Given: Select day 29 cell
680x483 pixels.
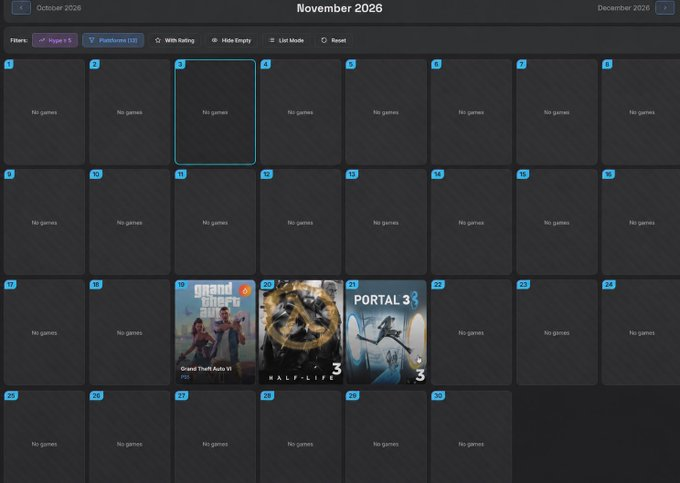Looking at the screenshot, I should tap(386, 437).
